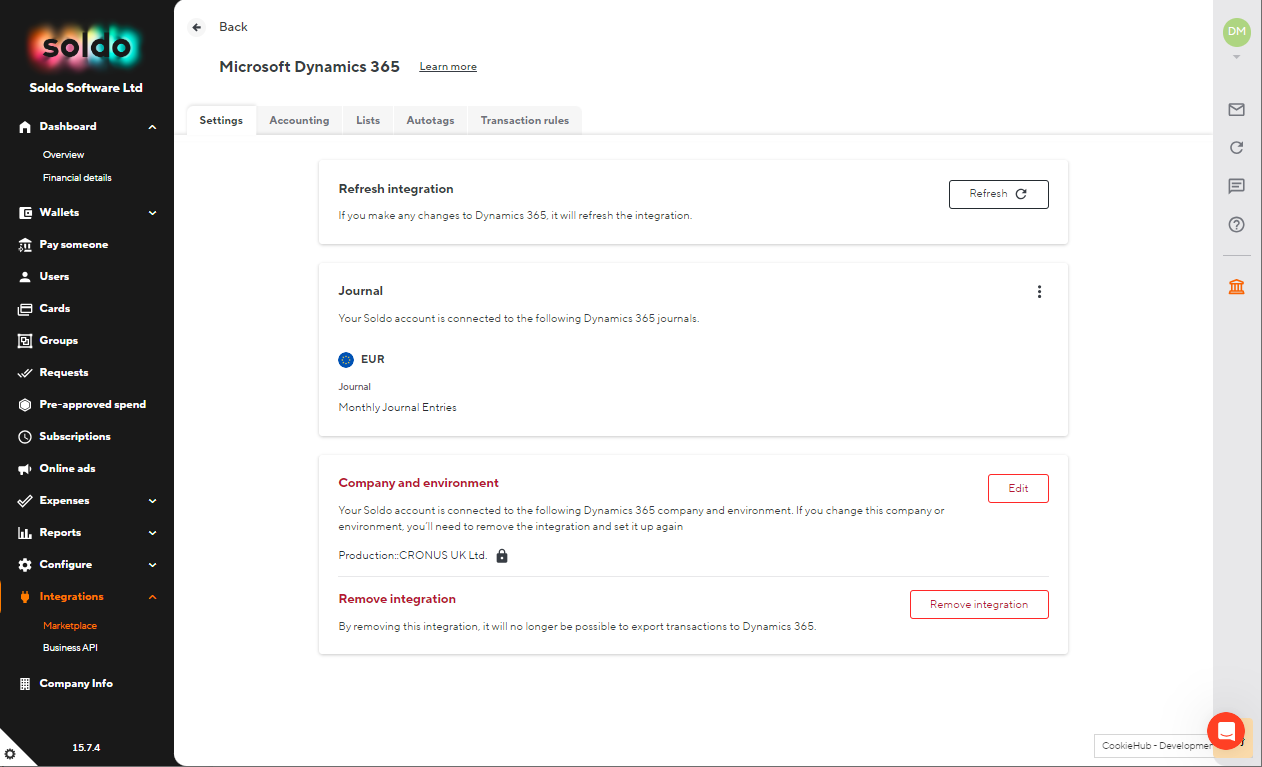Open the Intercom chat launcher bubble

click(x=1226, y=731)
